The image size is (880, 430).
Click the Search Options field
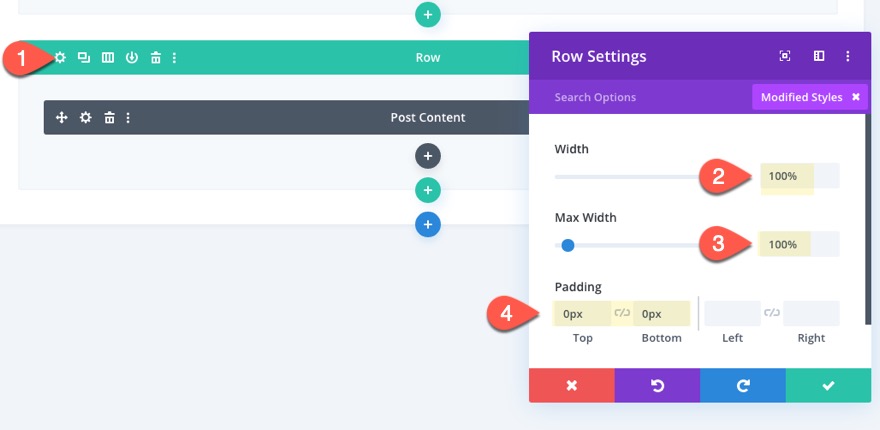click(x=640, y=97)
